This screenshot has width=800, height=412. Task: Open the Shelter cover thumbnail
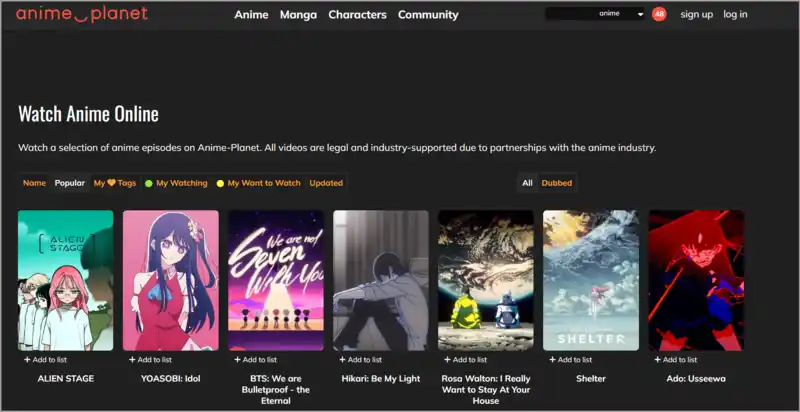591,280
